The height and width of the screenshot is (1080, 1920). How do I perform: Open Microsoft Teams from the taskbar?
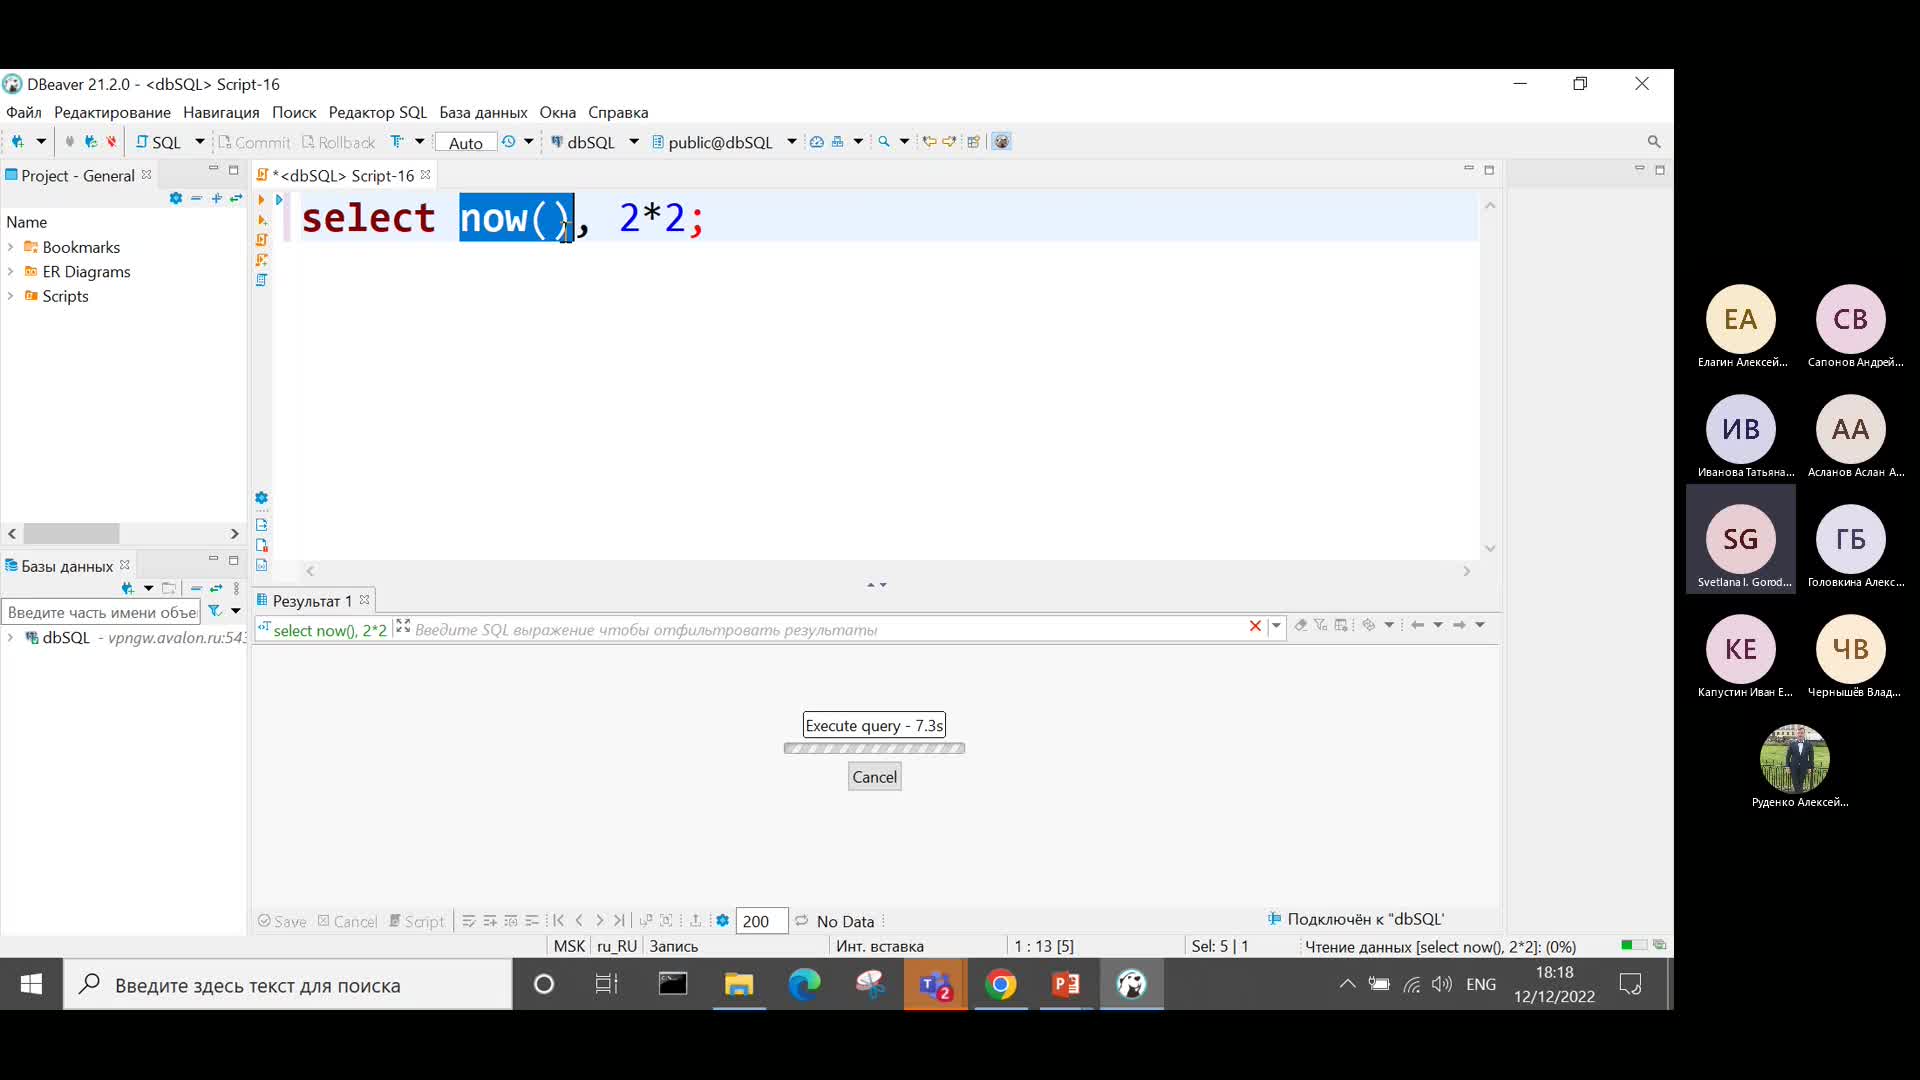tap(936, 985)
